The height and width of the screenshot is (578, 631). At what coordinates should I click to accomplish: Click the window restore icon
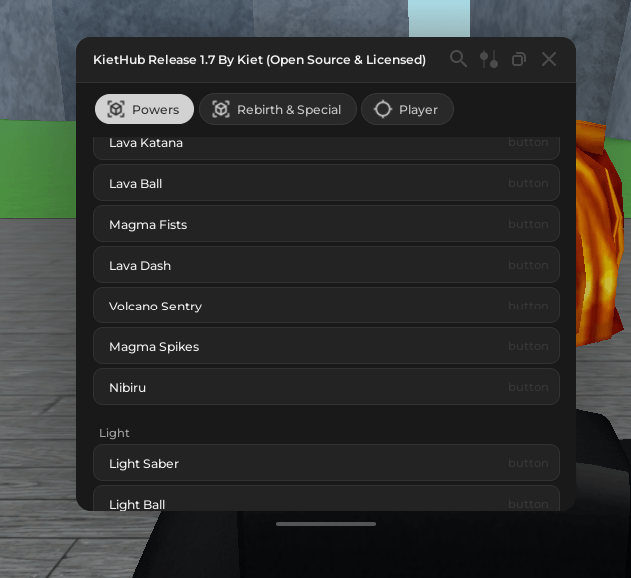(x=519, y=60)
